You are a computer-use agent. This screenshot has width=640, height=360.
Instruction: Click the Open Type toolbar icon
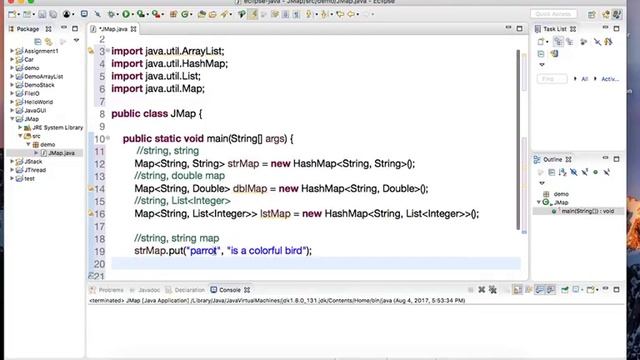(202, 14)
